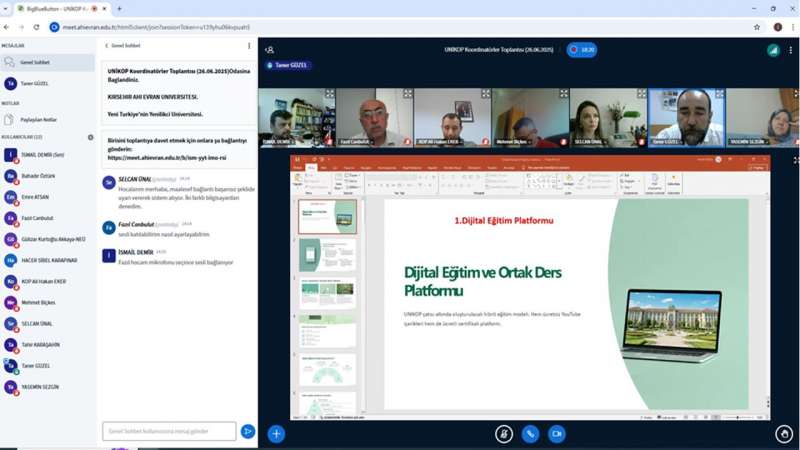Click the chat message input field

pos(169,431)
